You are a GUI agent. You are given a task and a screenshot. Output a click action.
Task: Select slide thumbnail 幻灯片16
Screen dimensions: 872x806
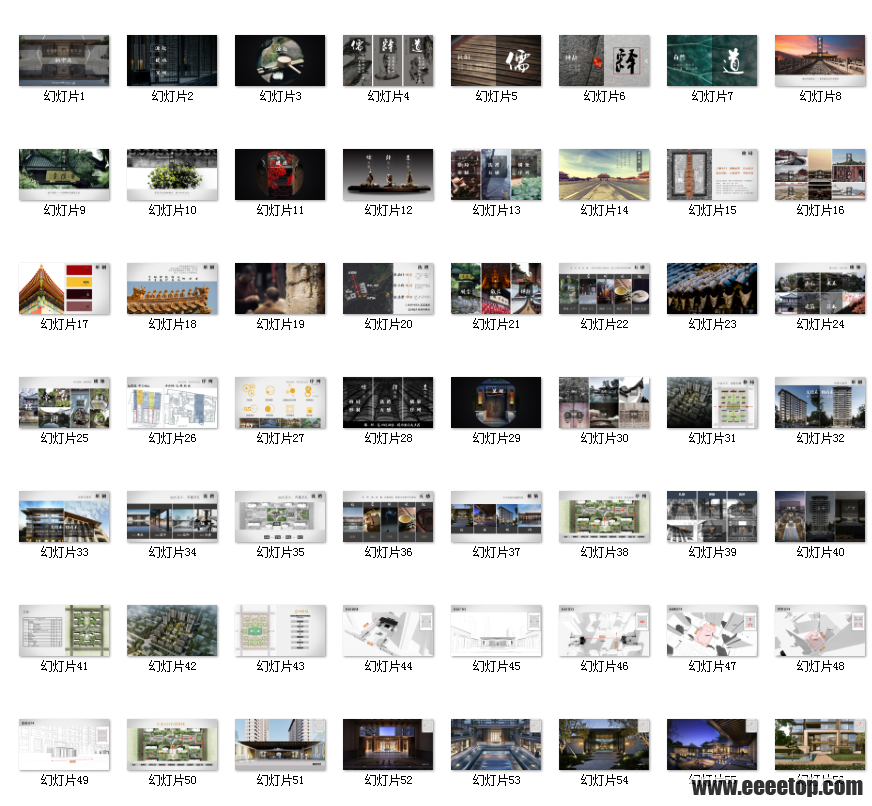[x=820, y=175]
